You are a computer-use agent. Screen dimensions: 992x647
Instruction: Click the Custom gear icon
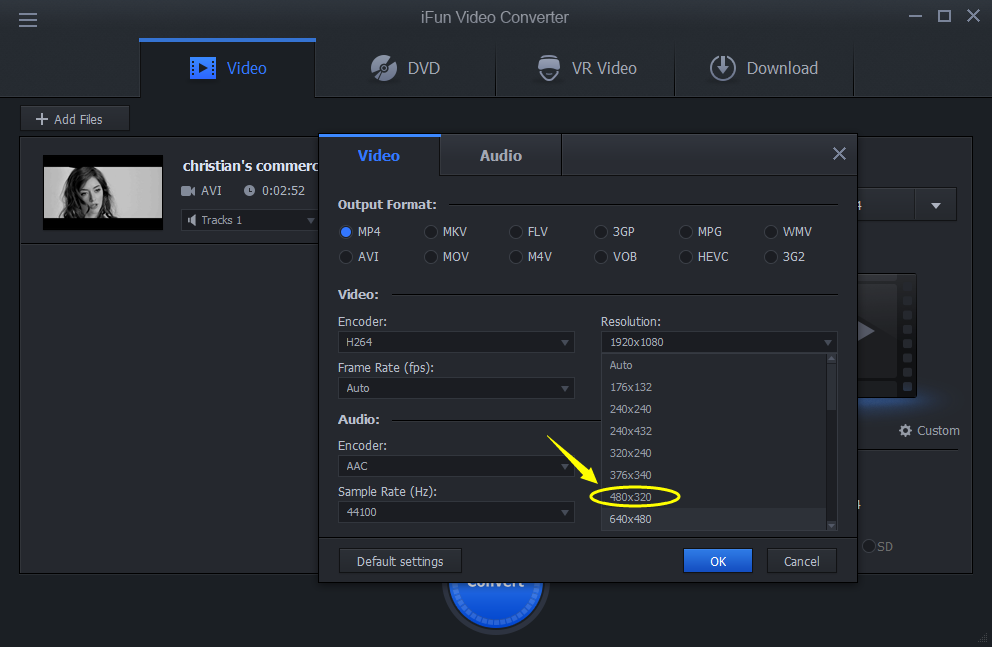pyautogui.click(x=905, y=431)
